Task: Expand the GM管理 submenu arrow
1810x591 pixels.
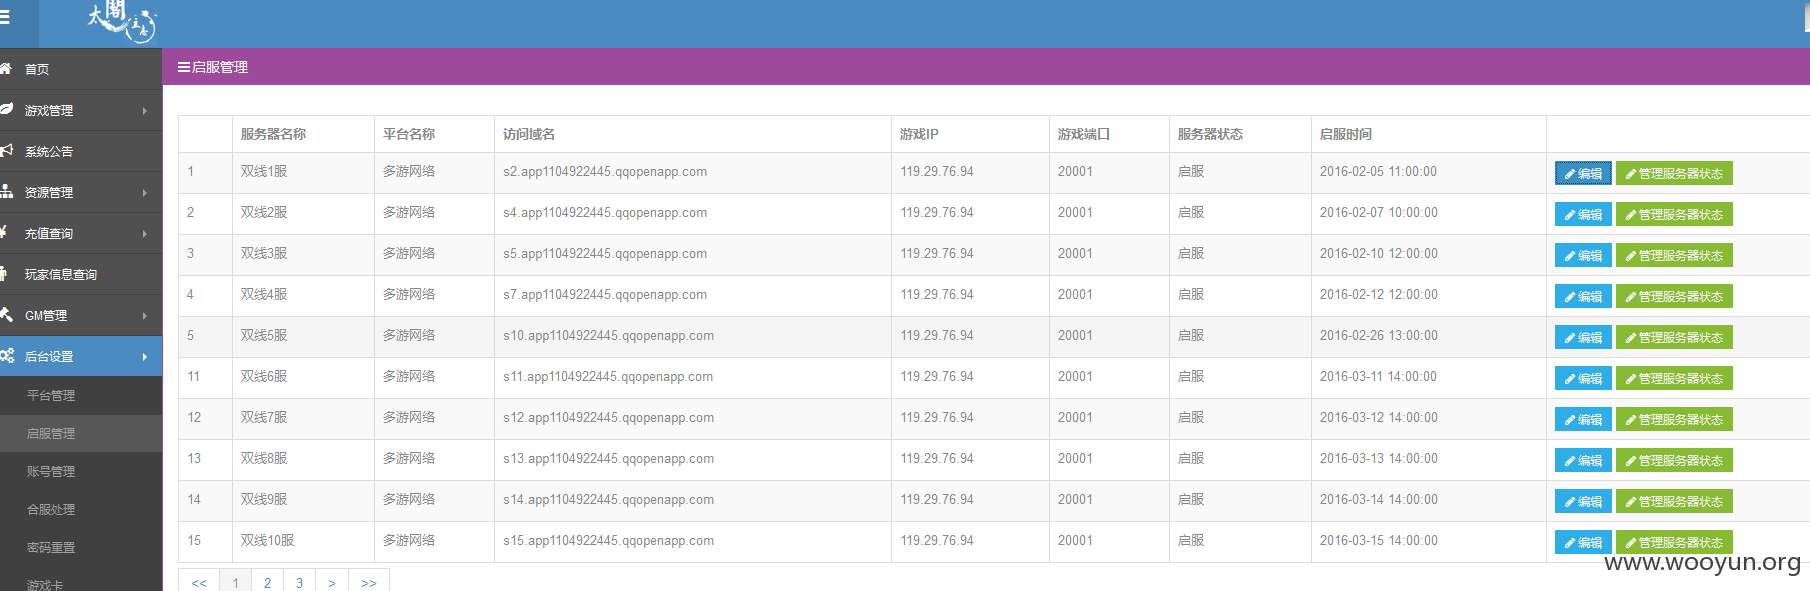Action: point(145,316)
